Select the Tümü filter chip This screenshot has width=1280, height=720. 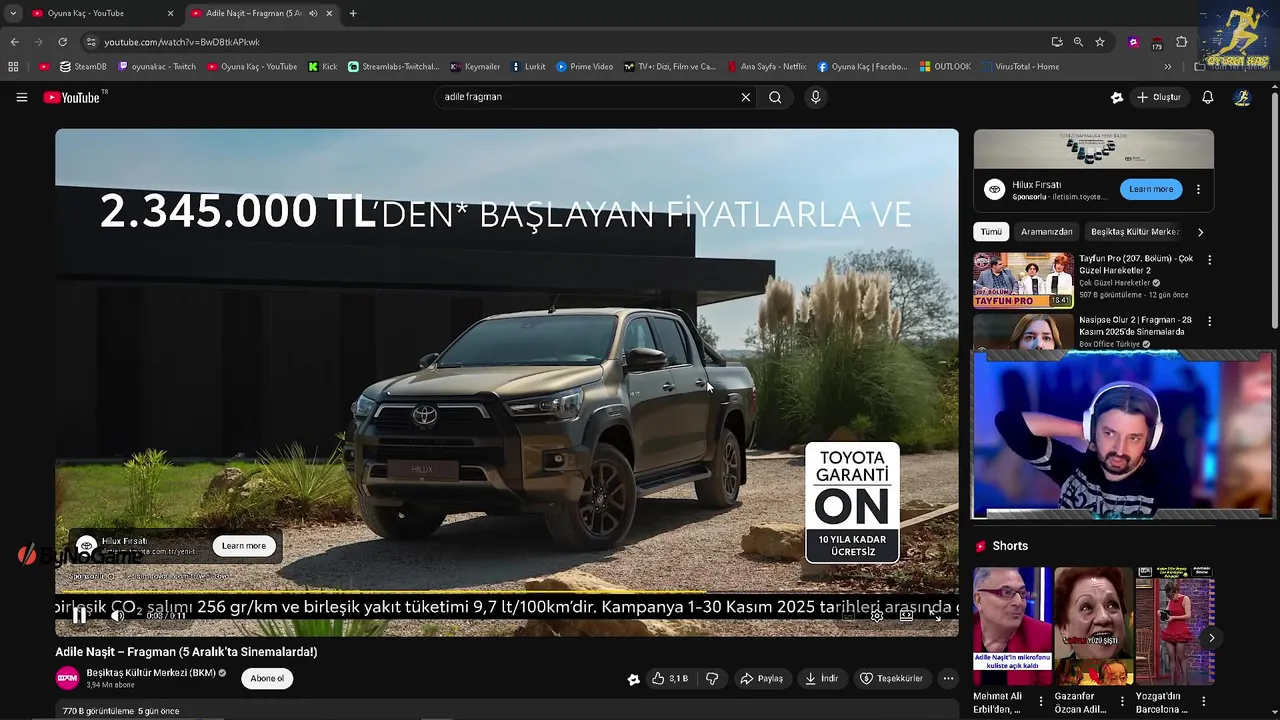coord(991,232)
